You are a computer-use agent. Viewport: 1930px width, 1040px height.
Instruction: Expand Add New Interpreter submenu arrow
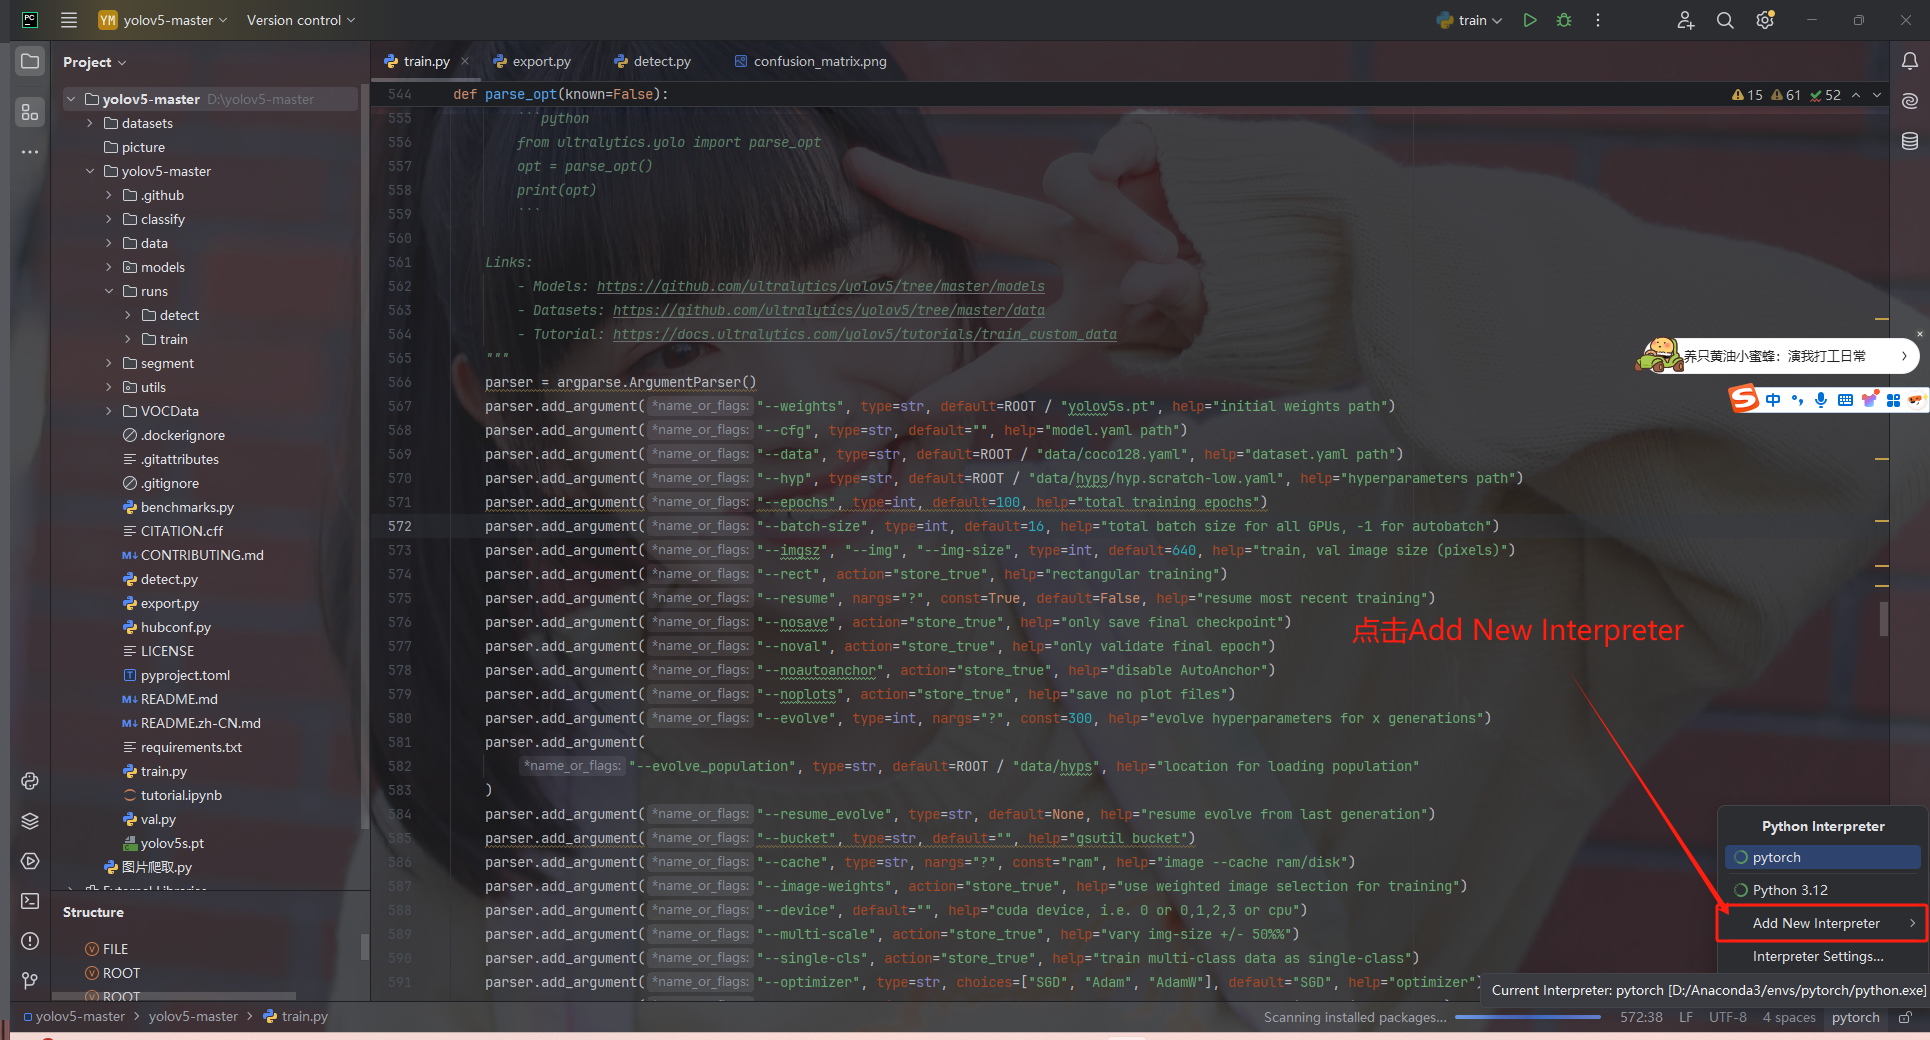1913,923
